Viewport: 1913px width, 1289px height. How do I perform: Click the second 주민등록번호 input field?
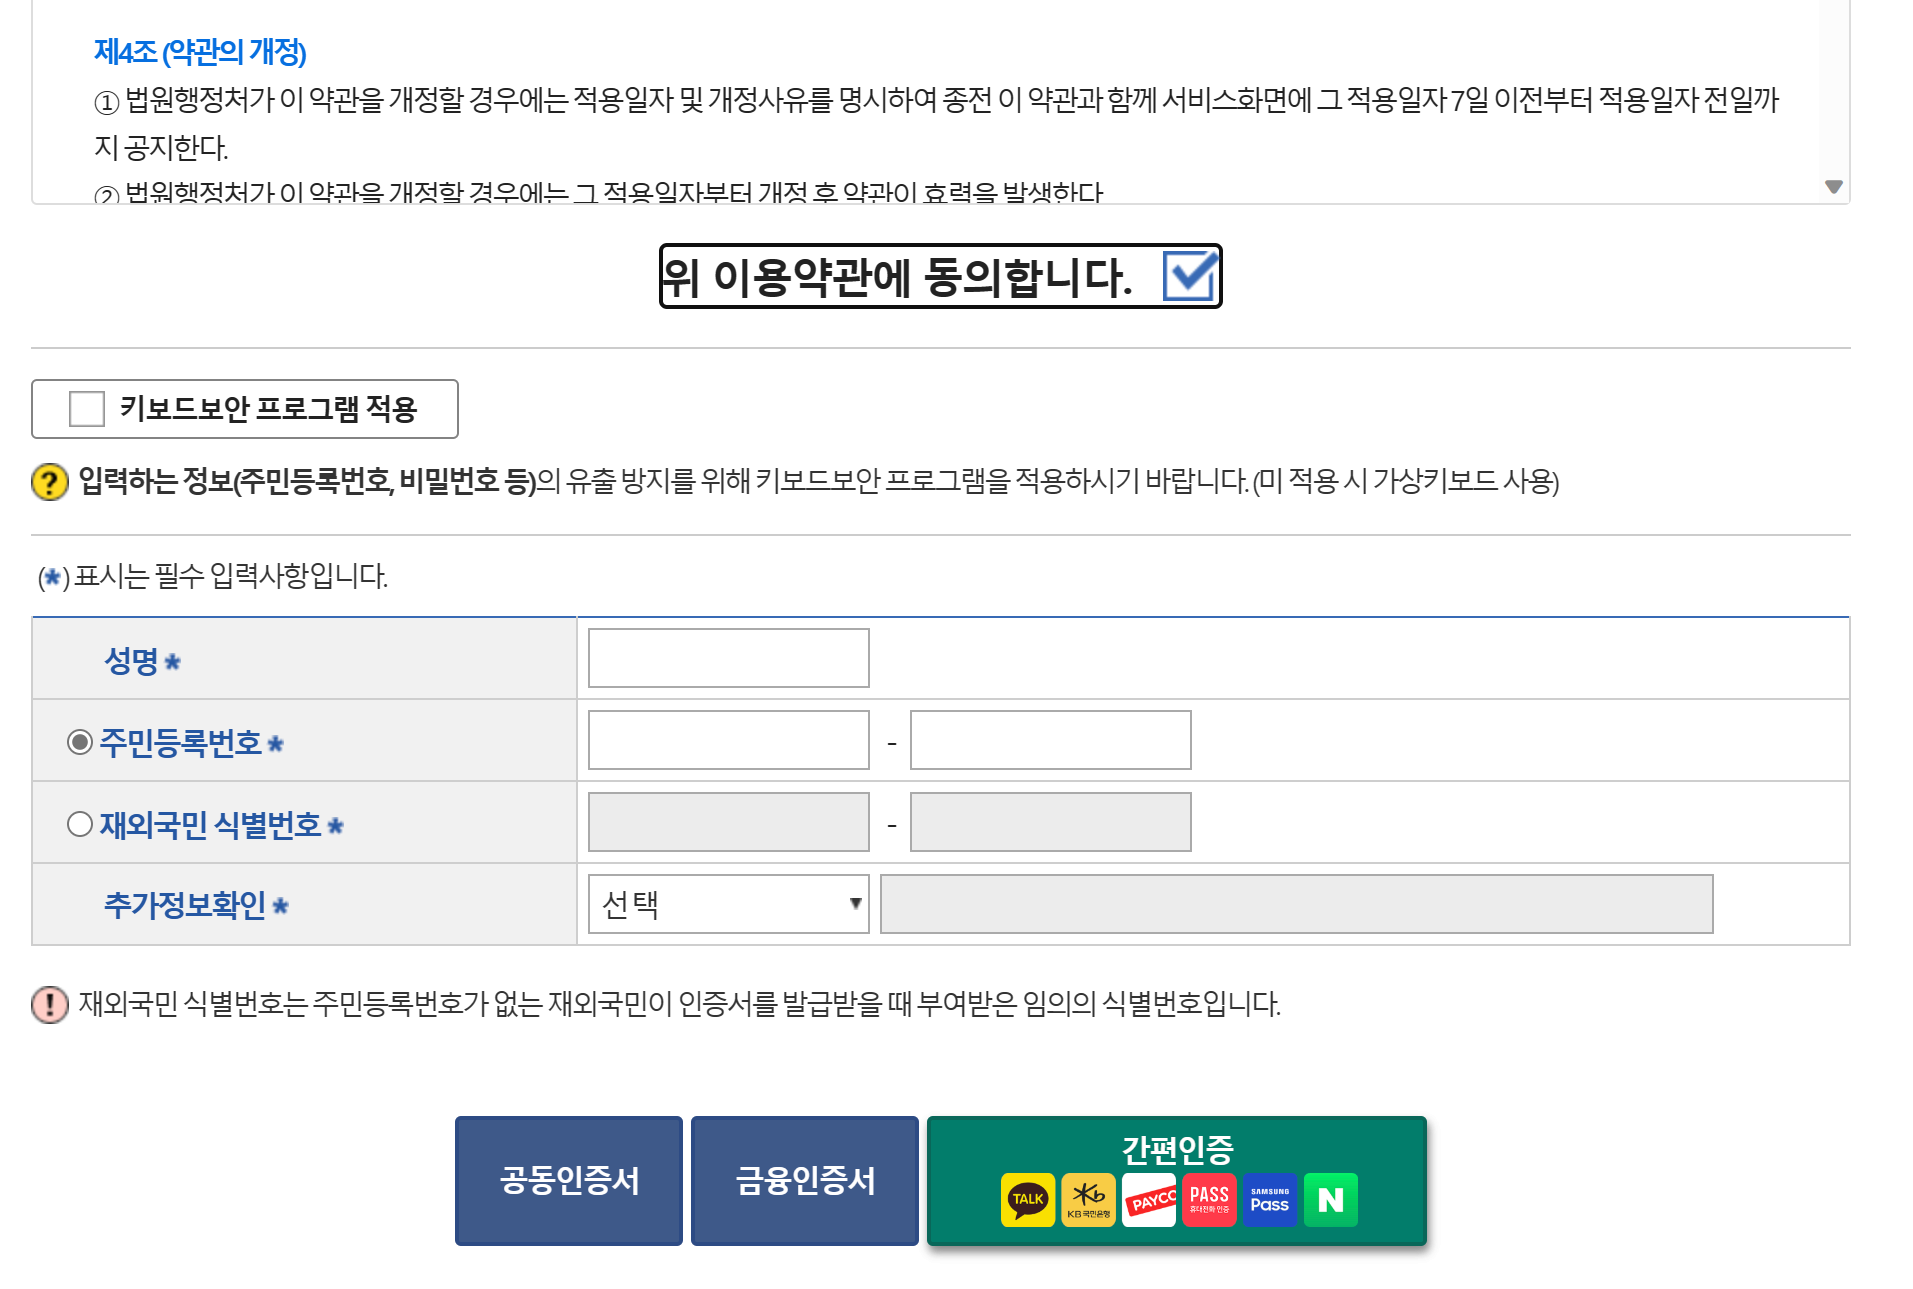tap(1050, 740)
